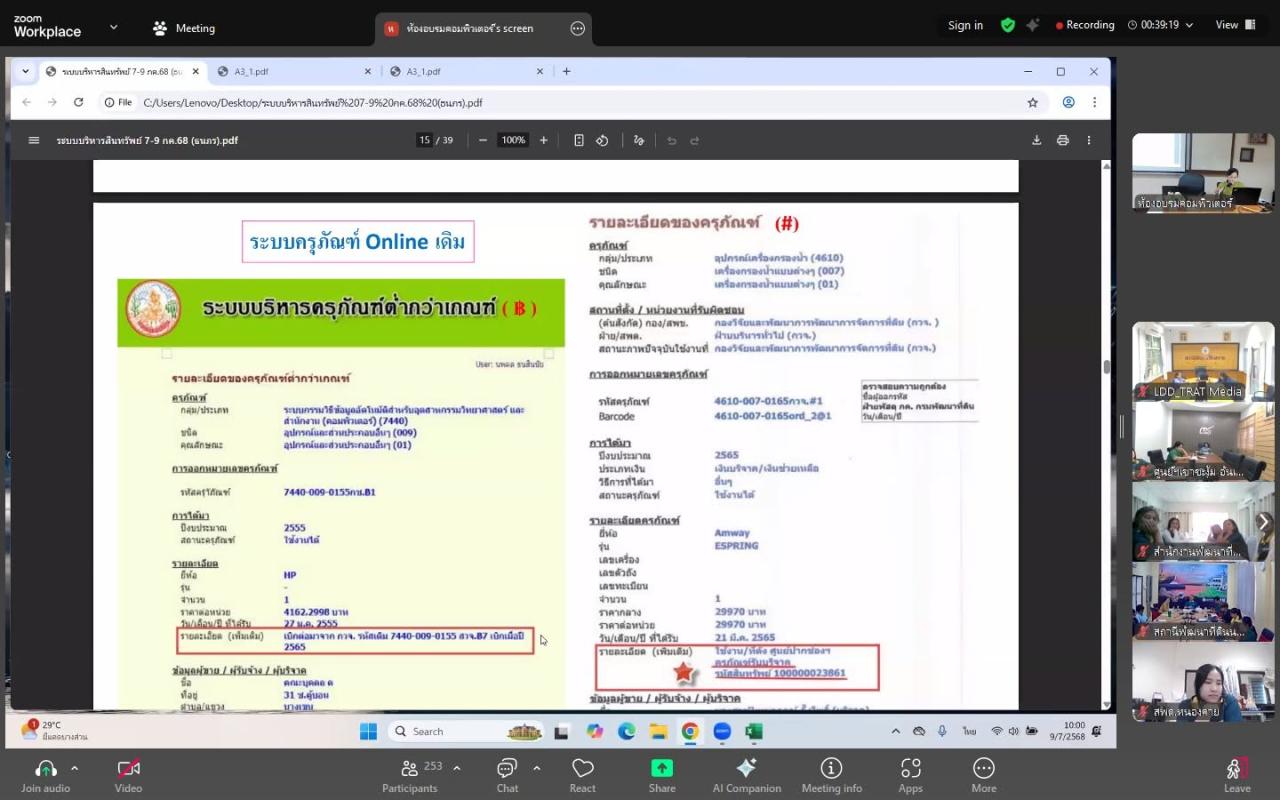Select the LDD_TRAT Media participant thumbnail
The image size is (1280, 800).
click(1203, 362)
